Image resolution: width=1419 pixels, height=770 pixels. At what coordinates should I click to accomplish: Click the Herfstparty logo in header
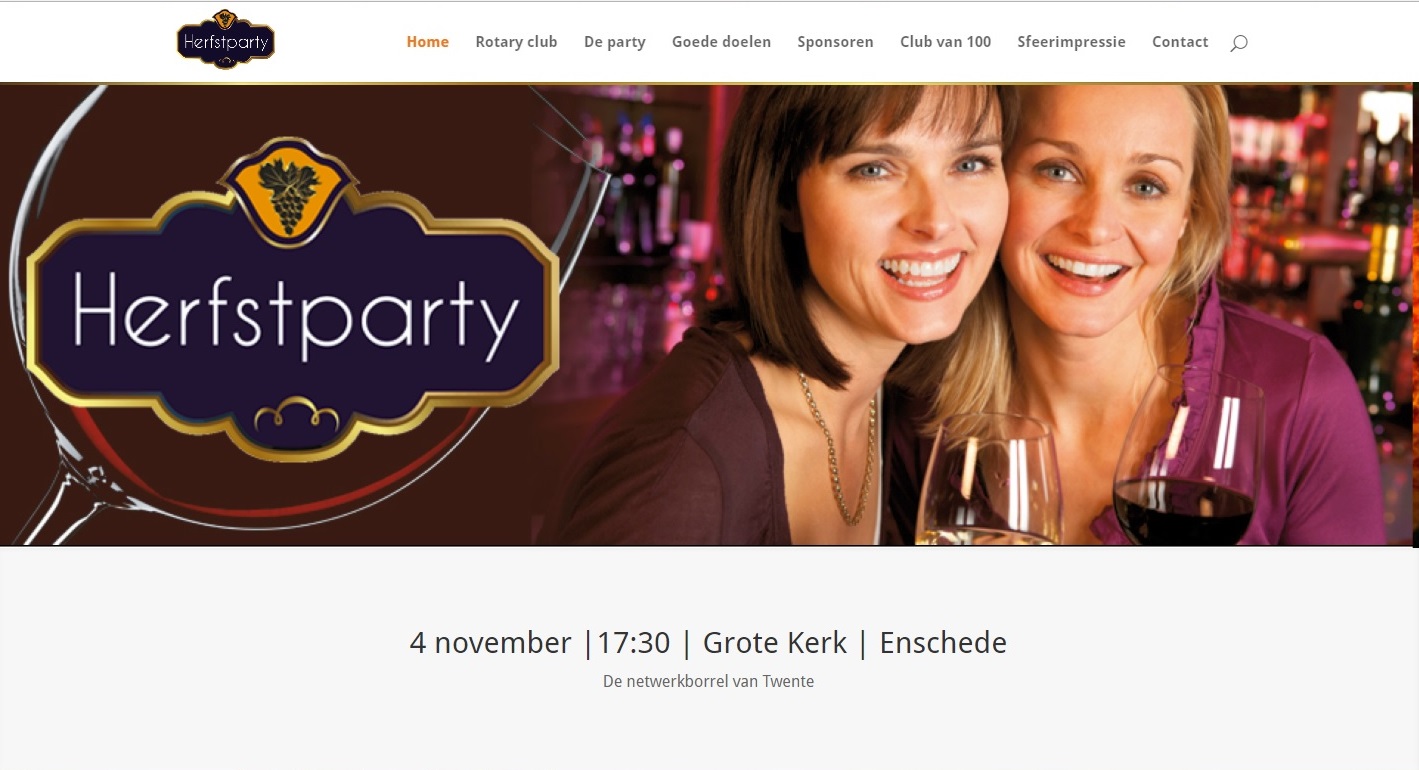pyautogui.click(x=225, y=39)
